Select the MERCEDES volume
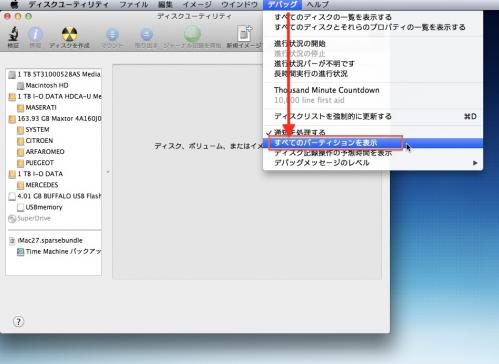 pos(37,185)
